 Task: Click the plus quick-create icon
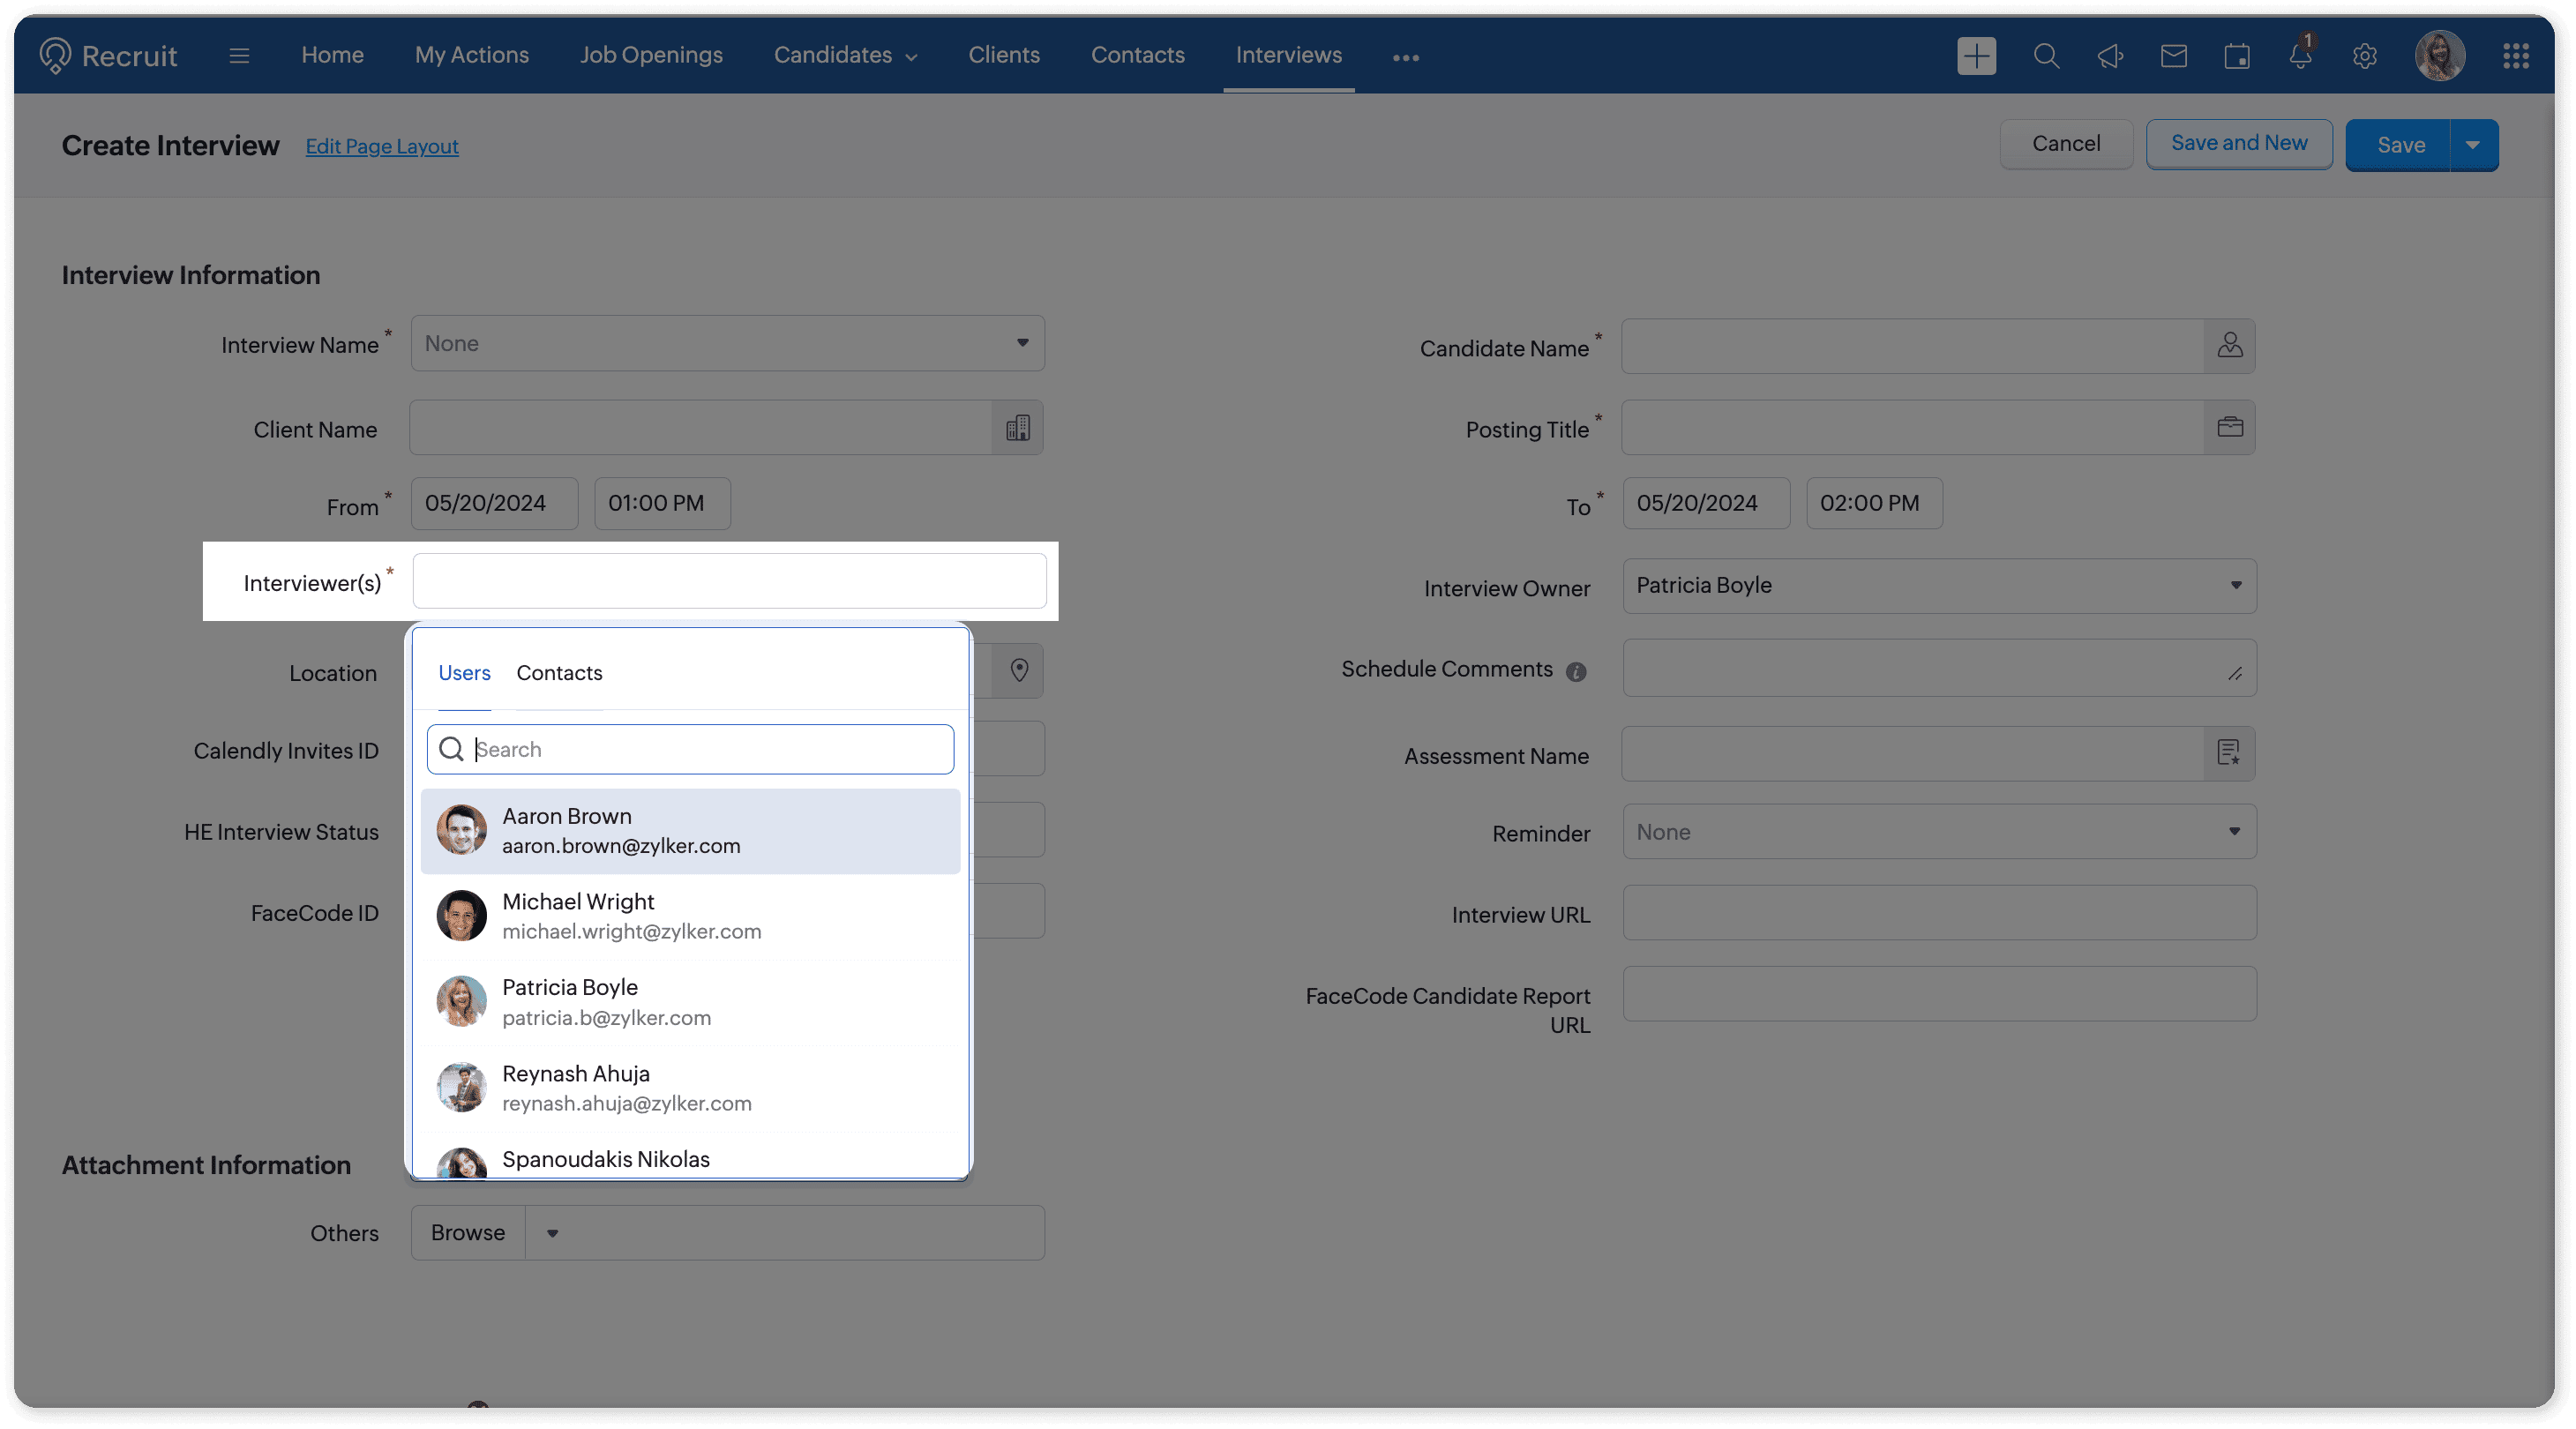pyautogui.click(x=1976, y=56)
